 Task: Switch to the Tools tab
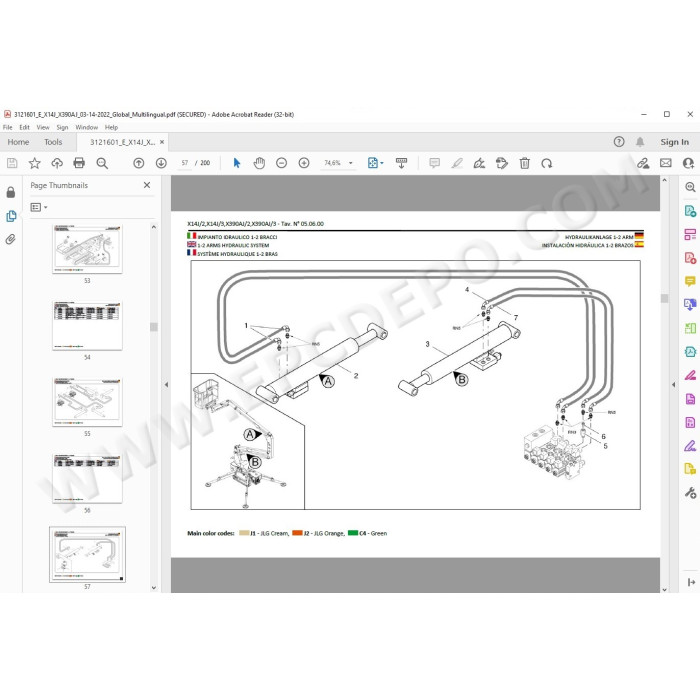(x=53, y=142)
